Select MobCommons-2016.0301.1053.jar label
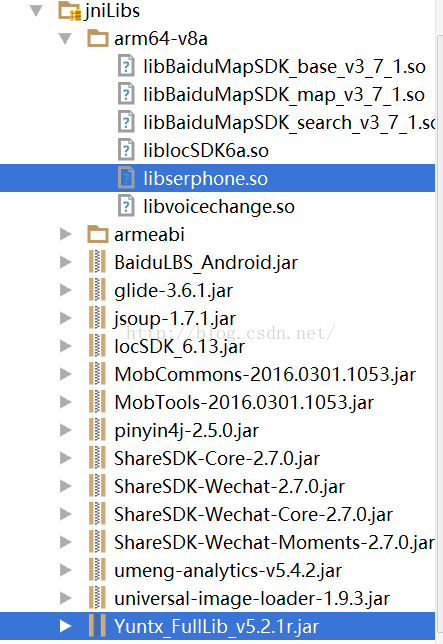Screen dimensions: 443x644 click(265, 375)
